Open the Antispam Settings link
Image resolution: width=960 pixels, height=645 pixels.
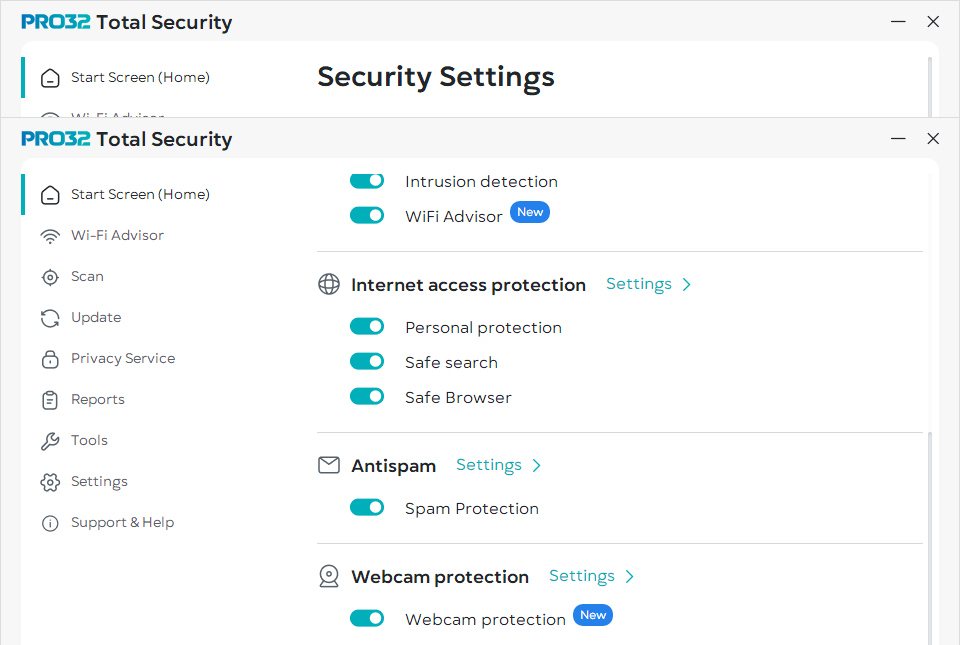pos(489,465)
